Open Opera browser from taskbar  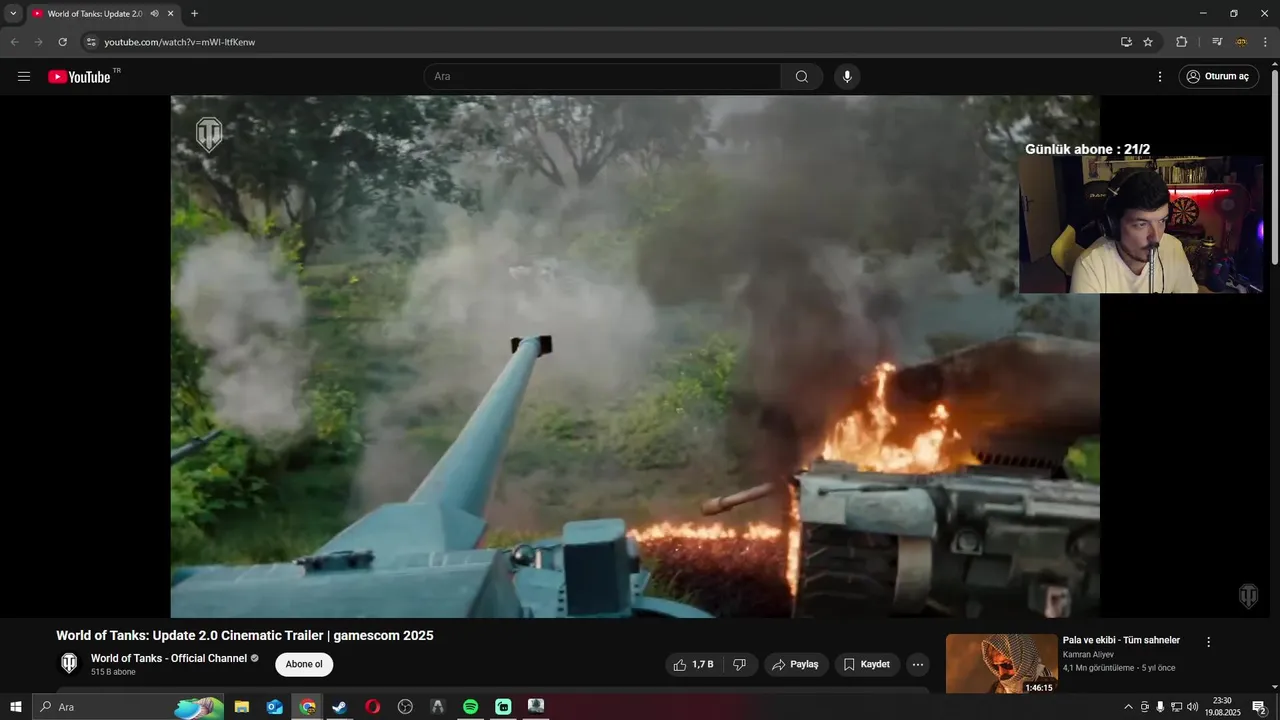pyautogui.click(x=372, y=707)
